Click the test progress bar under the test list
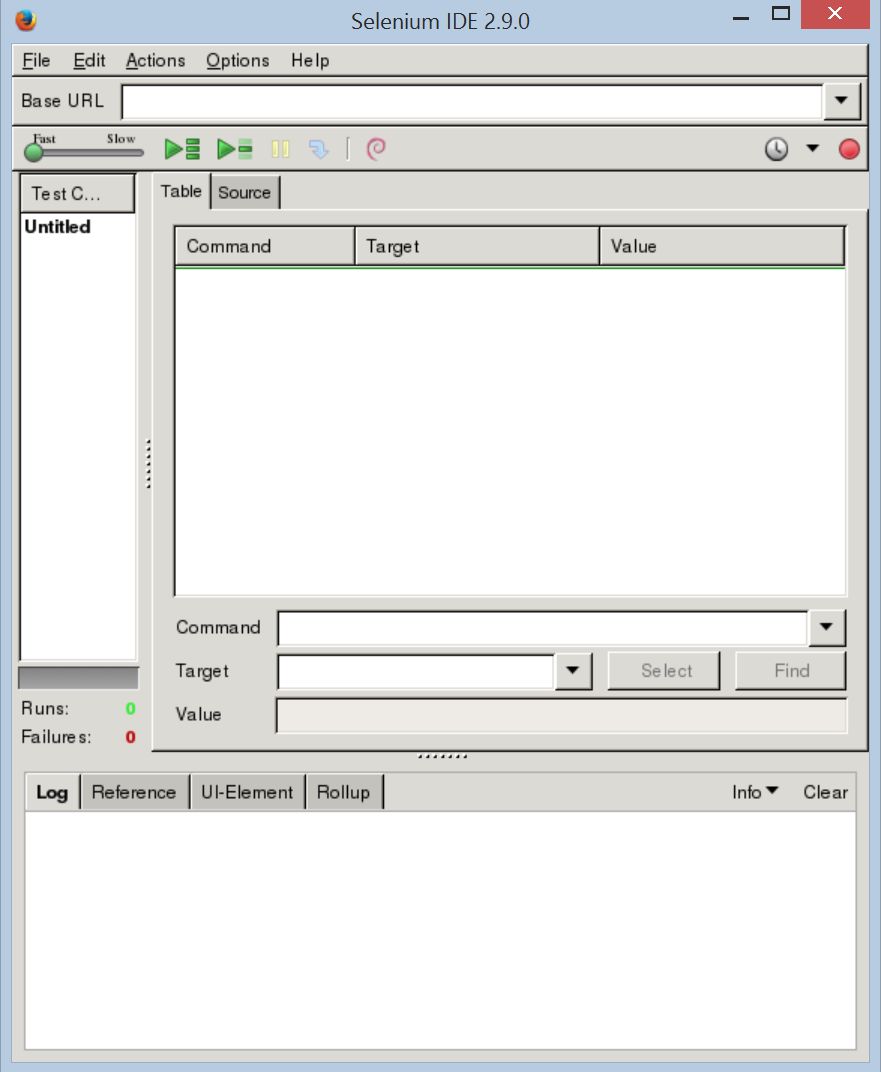The width and height of the screenshot is (881, 1072). (x=78, y=678)
